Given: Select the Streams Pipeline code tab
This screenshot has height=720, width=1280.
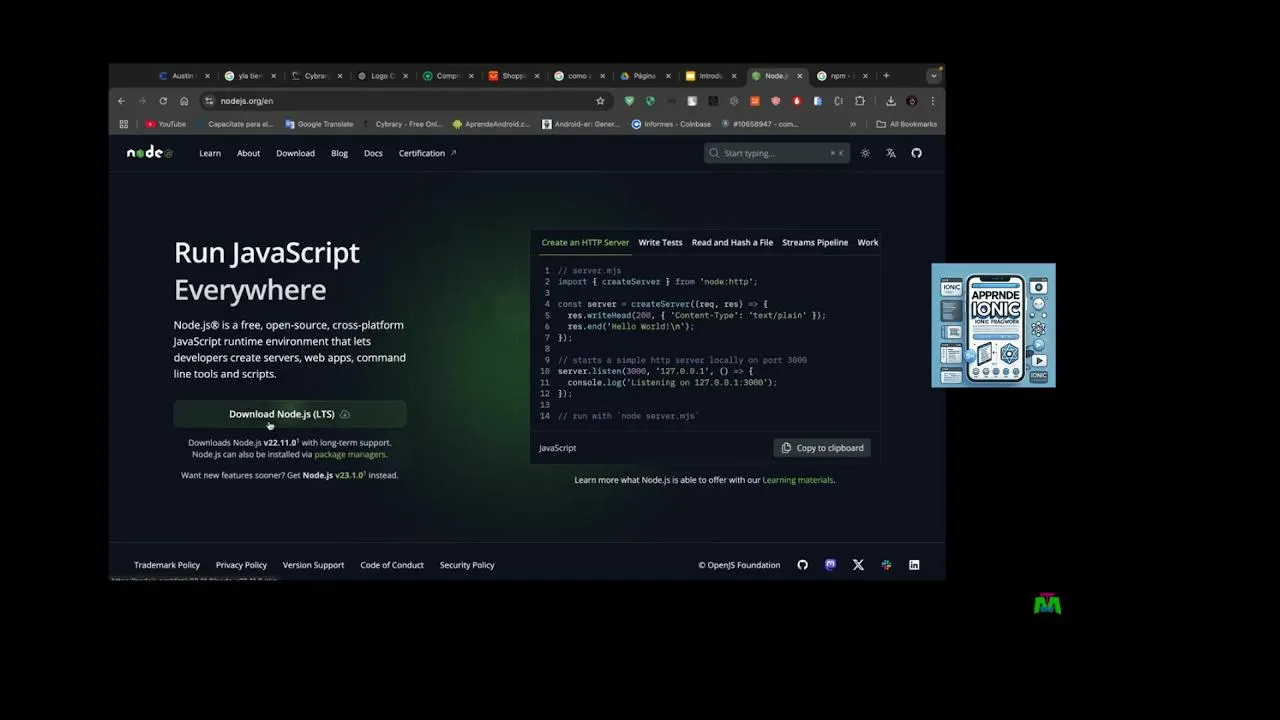Looking at the screenshot, I should pos(815,242).
